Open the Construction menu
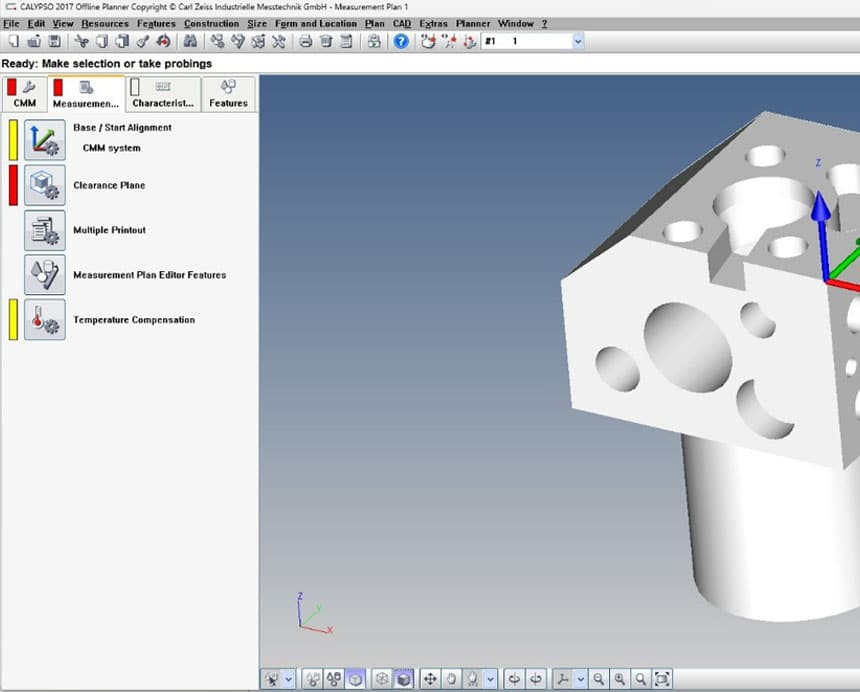860x692 pixels. tap(211, 23)
